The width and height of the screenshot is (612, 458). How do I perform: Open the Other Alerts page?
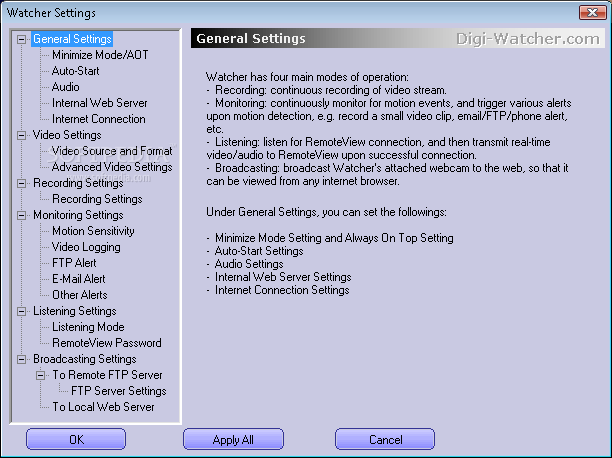80,295
